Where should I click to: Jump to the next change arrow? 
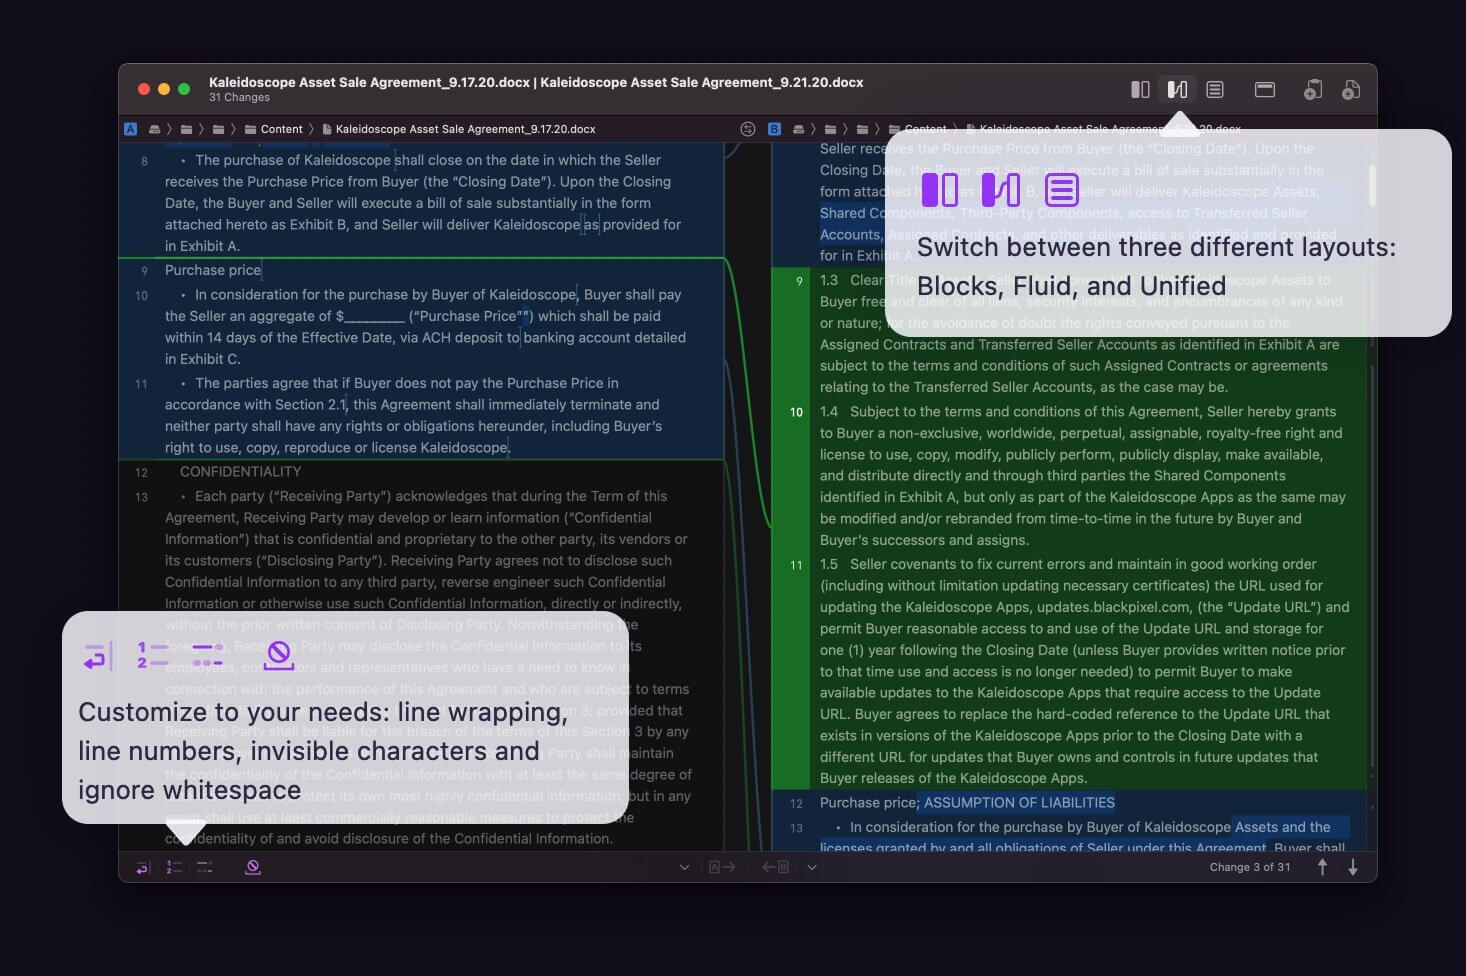click(x=1353, y=867)
